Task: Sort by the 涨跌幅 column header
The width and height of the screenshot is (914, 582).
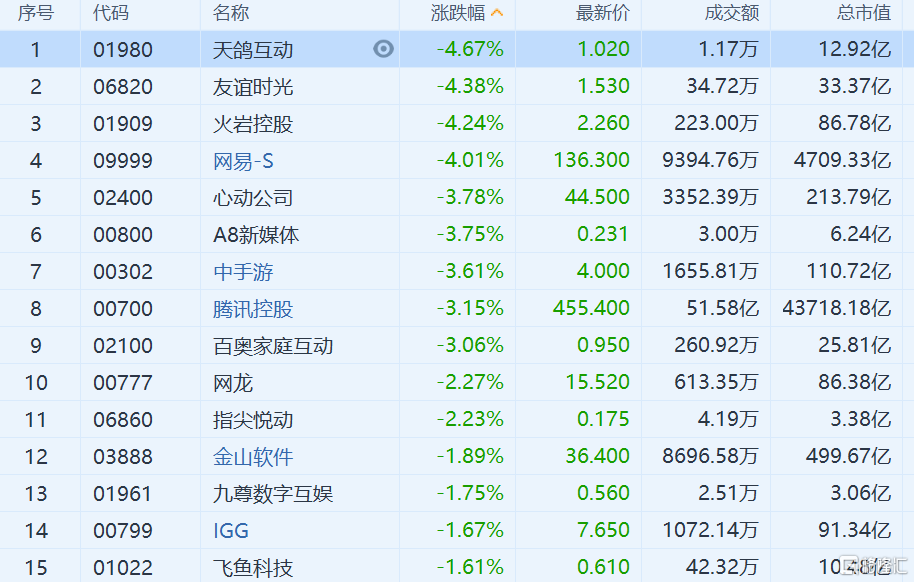Action: (x=458, y=13)
